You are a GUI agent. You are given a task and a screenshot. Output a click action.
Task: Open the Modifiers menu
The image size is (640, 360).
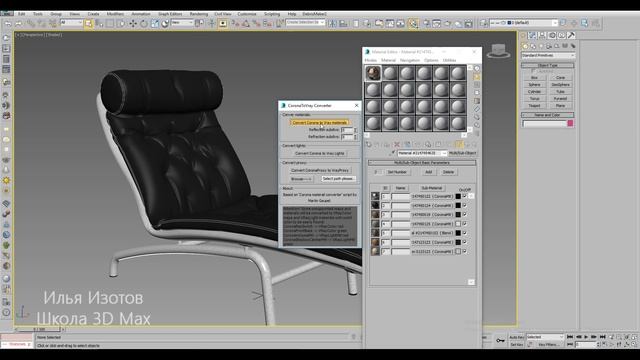coord(116,14)
